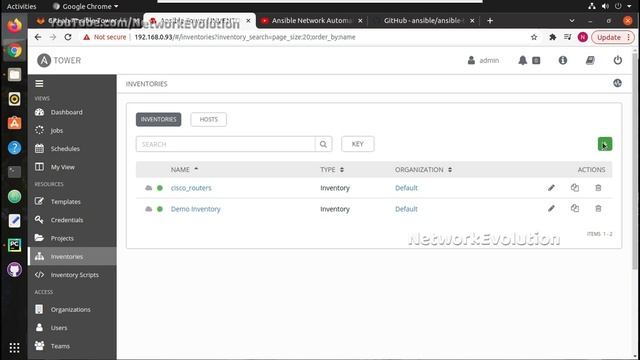Select Inventories in sidebar
Screen dimensions: 640x360
click(72, 256)
